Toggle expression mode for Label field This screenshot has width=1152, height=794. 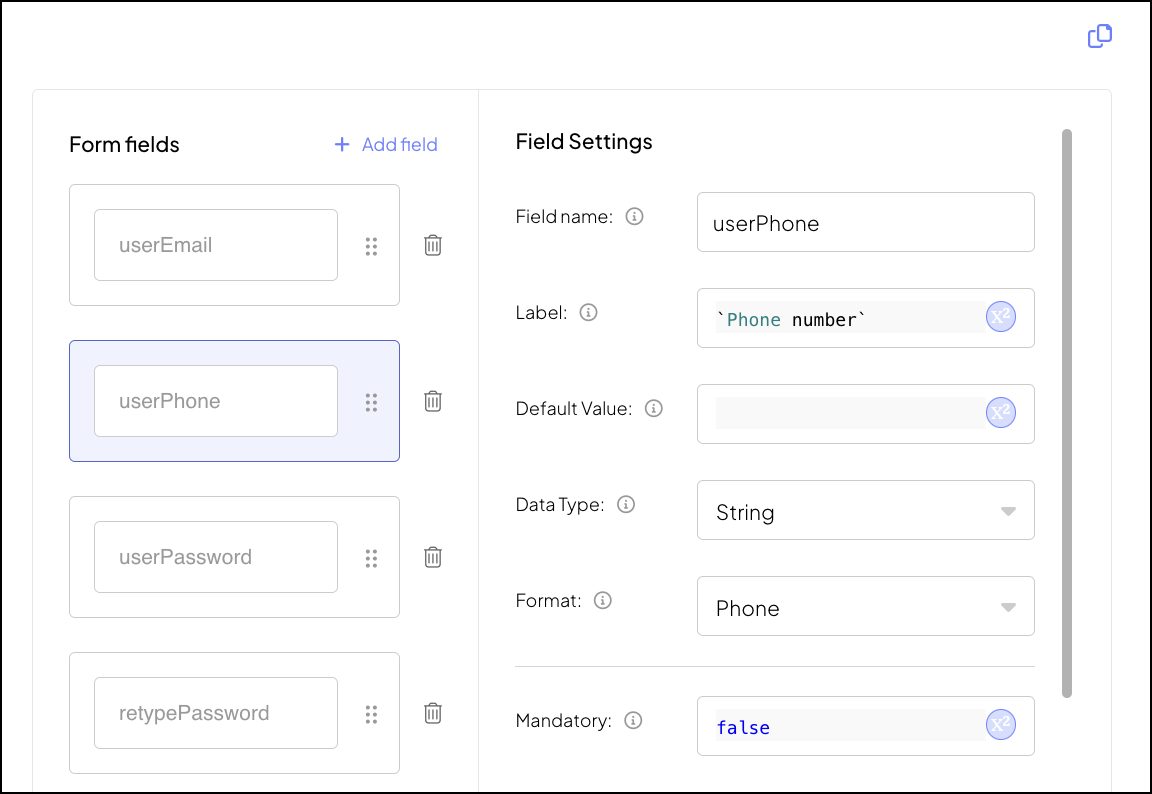point(1000,318)
